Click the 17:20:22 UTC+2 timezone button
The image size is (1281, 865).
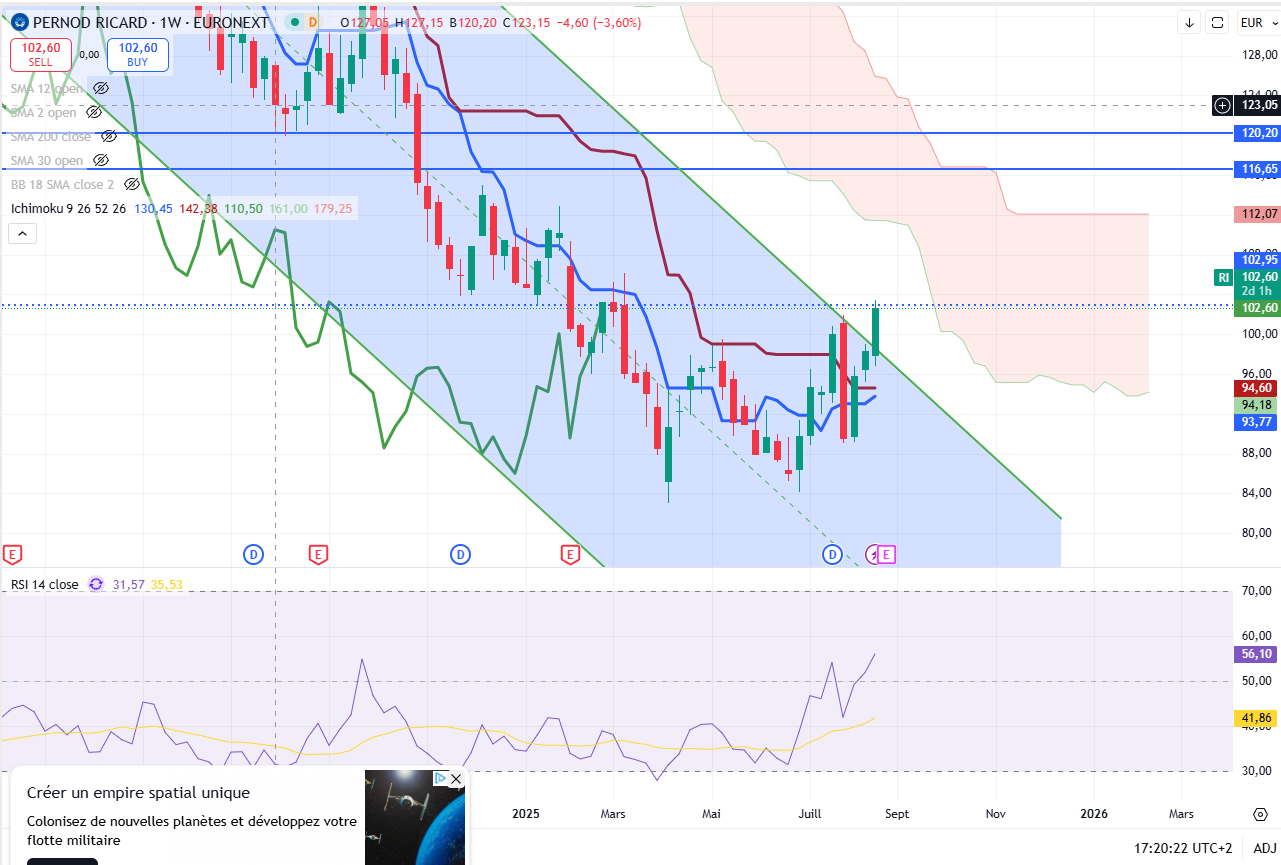tap(1183, 848)
